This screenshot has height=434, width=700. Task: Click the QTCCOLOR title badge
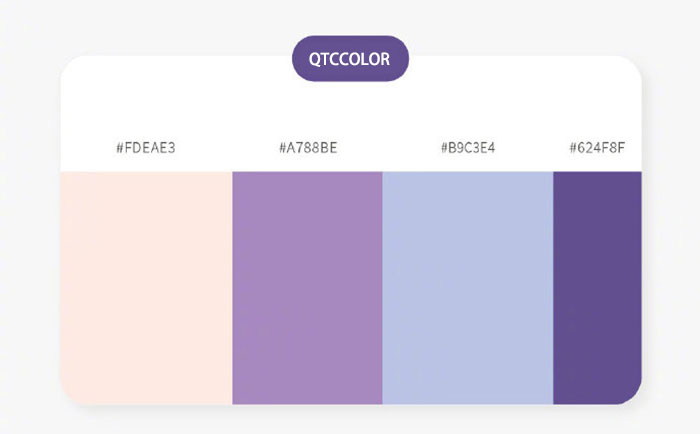[x=350, y=58]
